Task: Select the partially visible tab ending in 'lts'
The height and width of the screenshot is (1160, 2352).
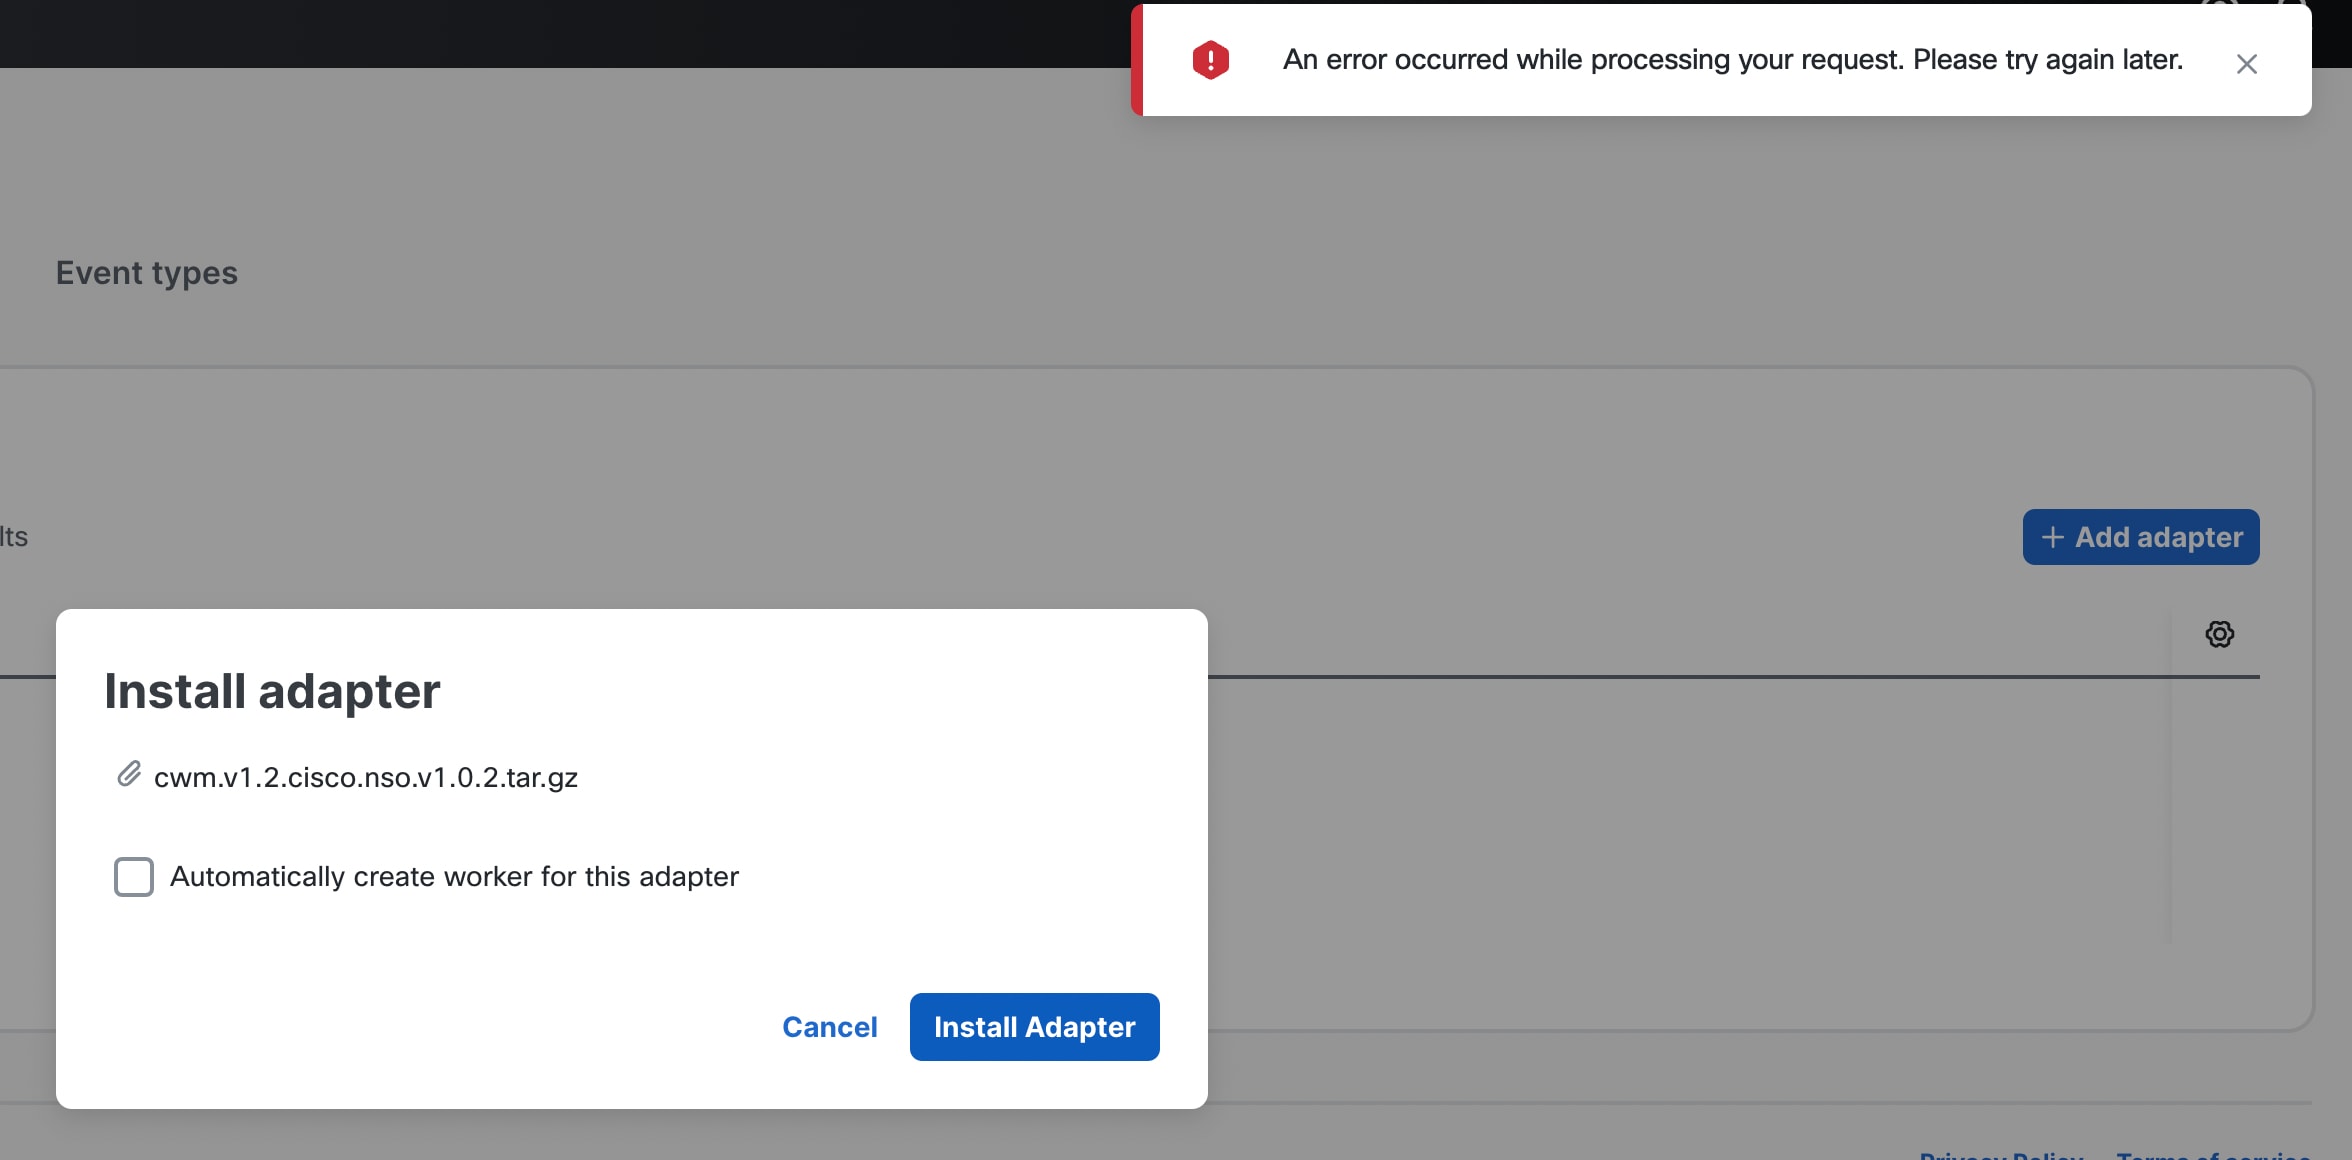Action: pos(14,537)
